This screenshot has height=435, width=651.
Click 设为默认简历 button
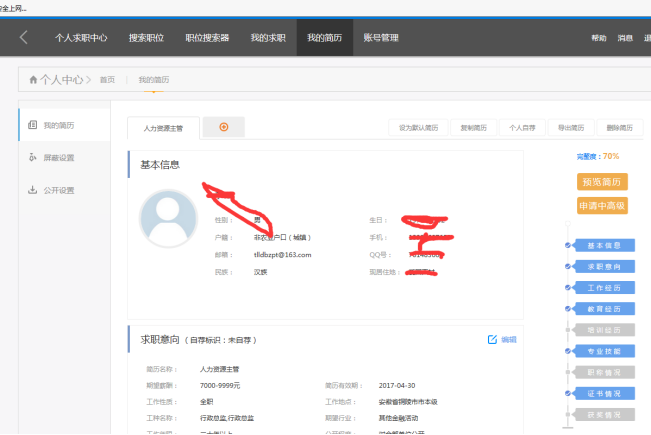tap(418, 128)
